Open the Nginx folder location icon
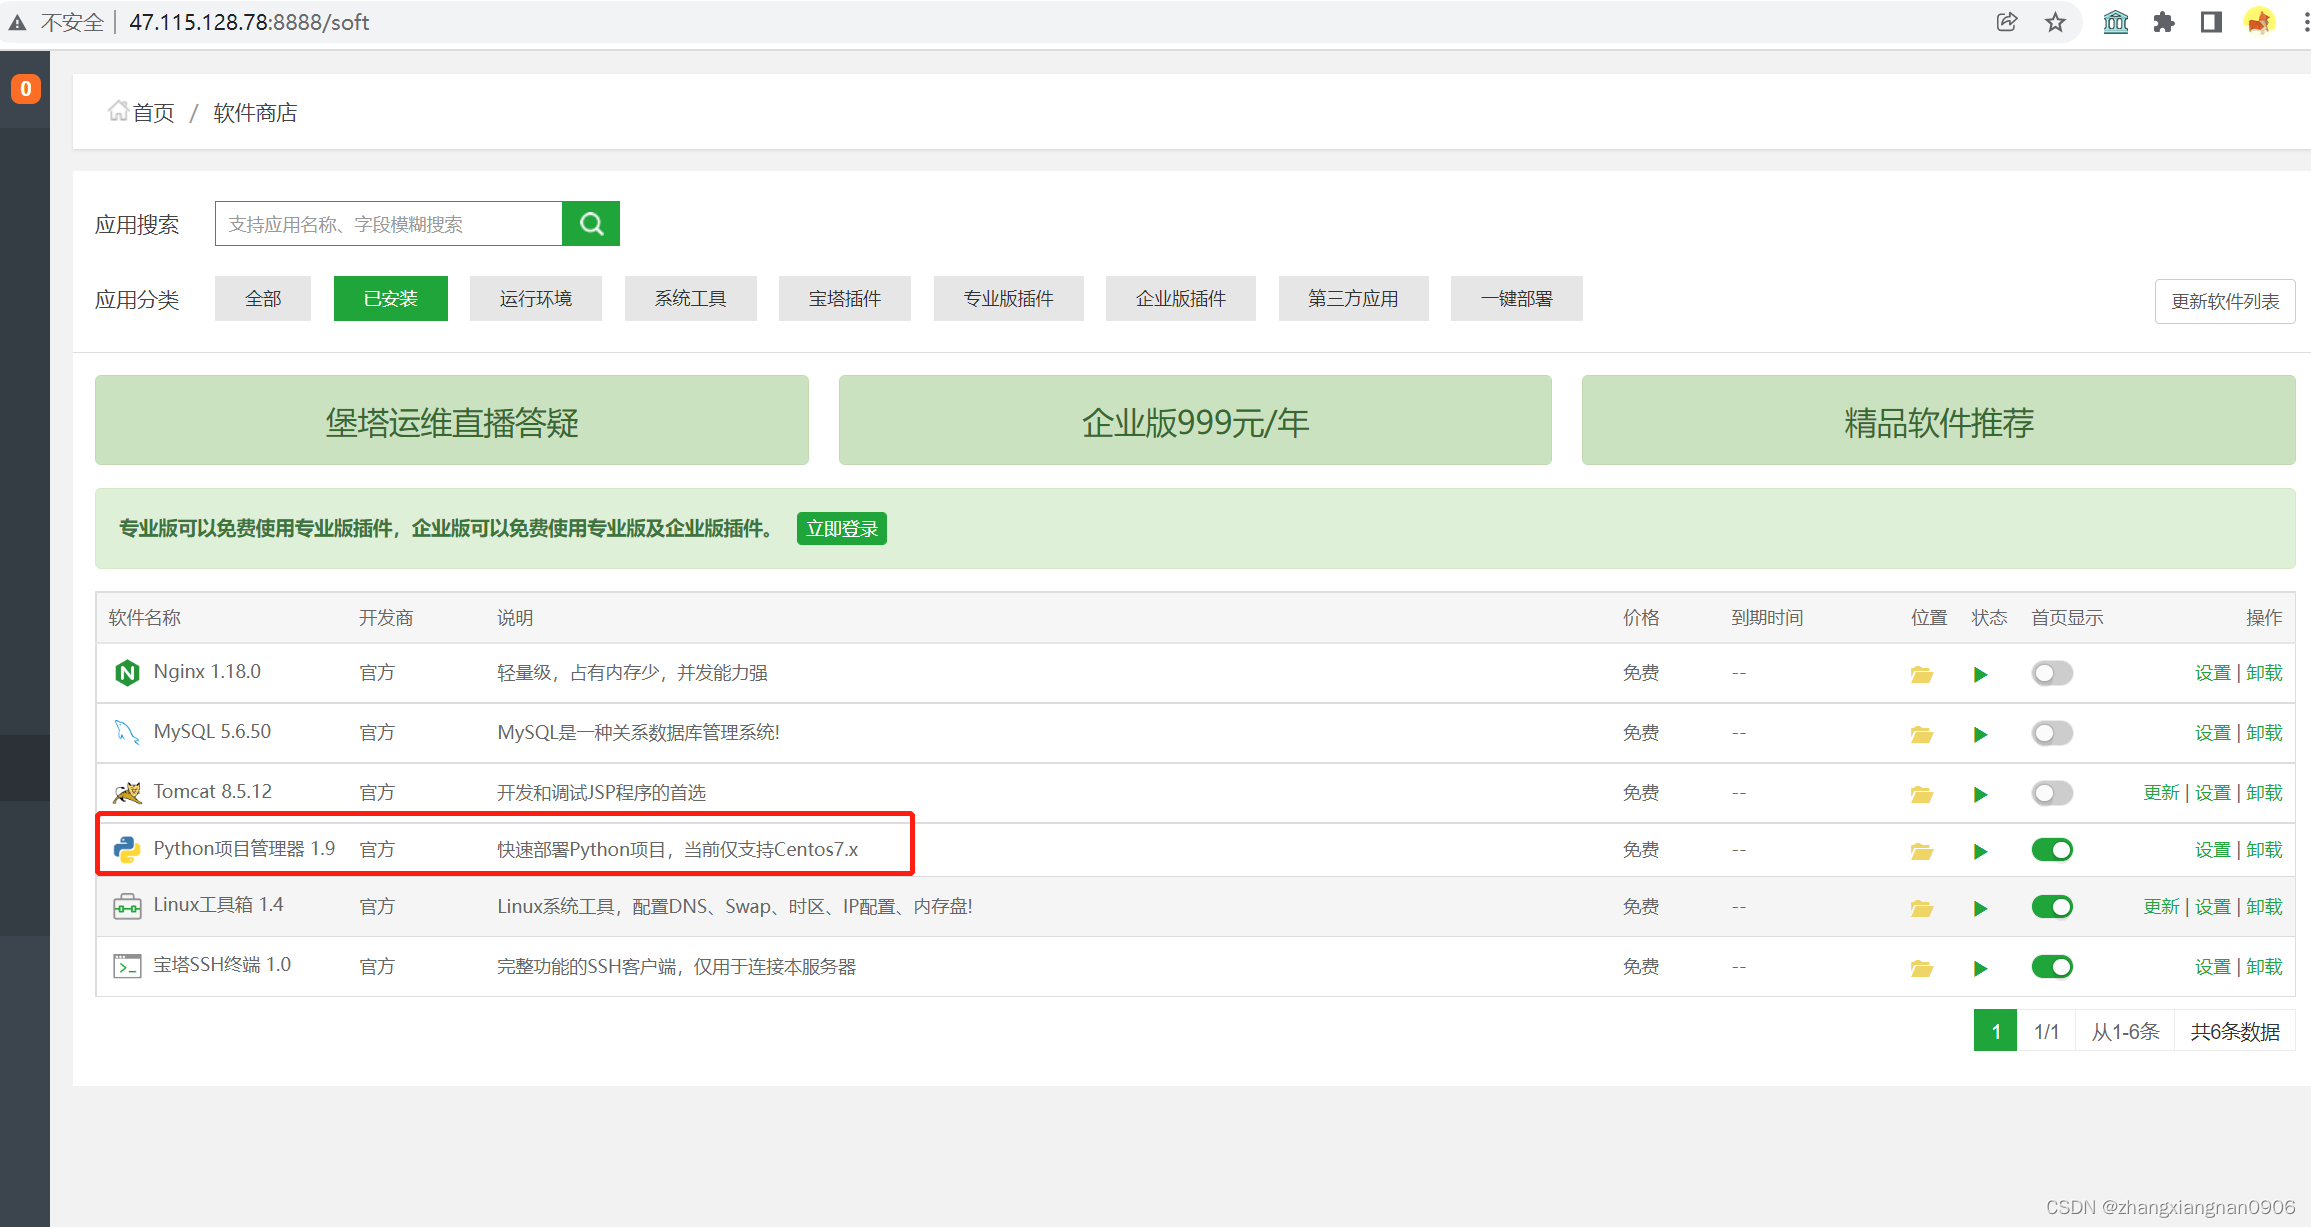This screenshot has height=1227, width=2311. pos(1921,674)
